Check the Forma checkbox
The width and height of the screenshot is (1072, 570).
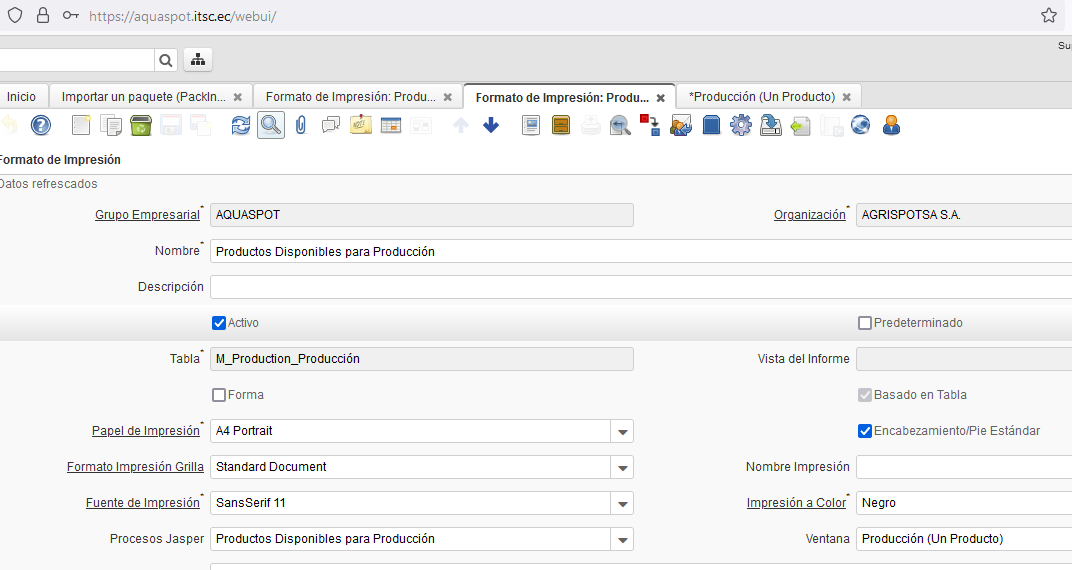click(x=219, y=395)
